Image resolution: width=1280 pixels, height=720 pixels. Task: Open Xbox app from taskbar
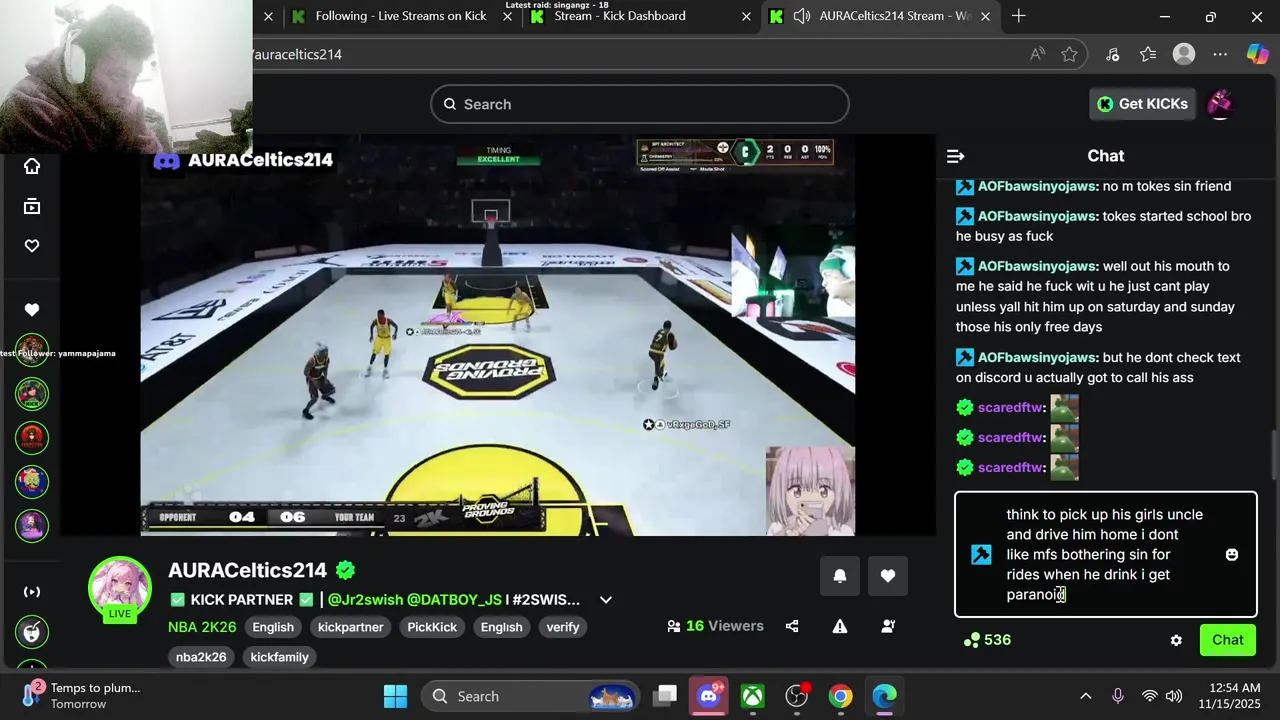pyautogui.click(x=753, y=696)
